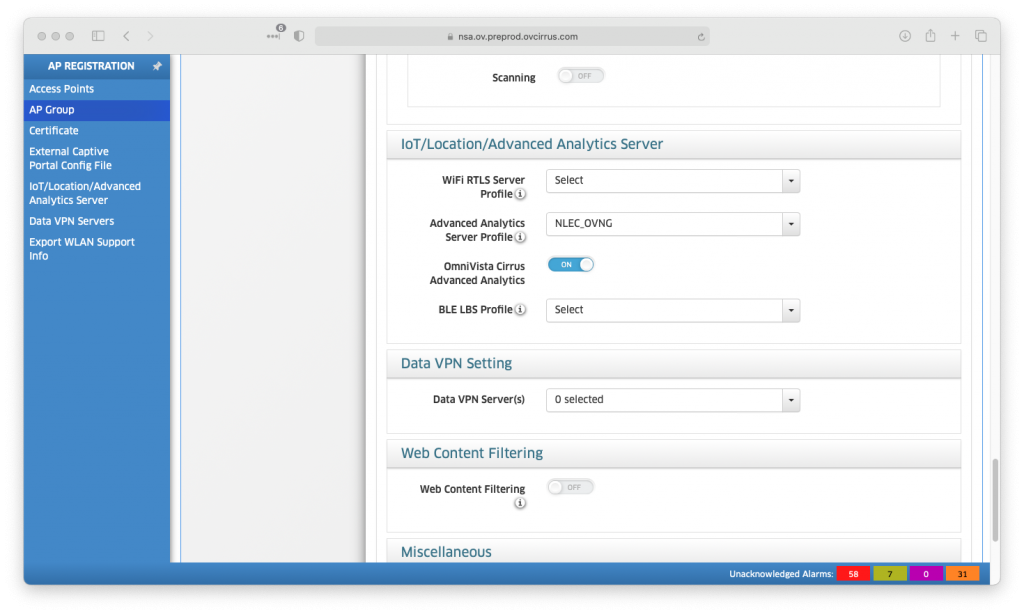Enable the Scanning toggle

[581, 76]
